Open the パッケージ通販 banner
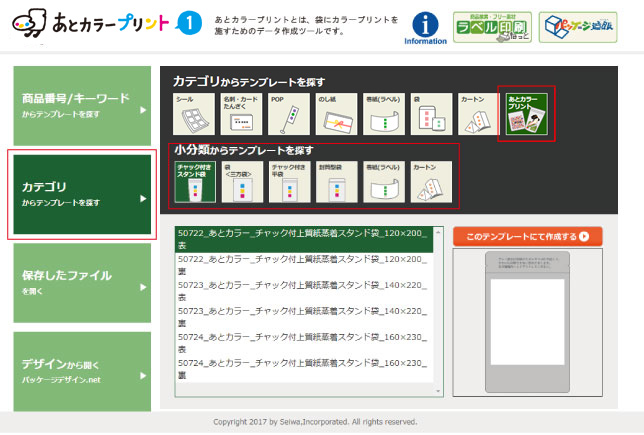Screen dimensions: 644x435 [578, 27]
